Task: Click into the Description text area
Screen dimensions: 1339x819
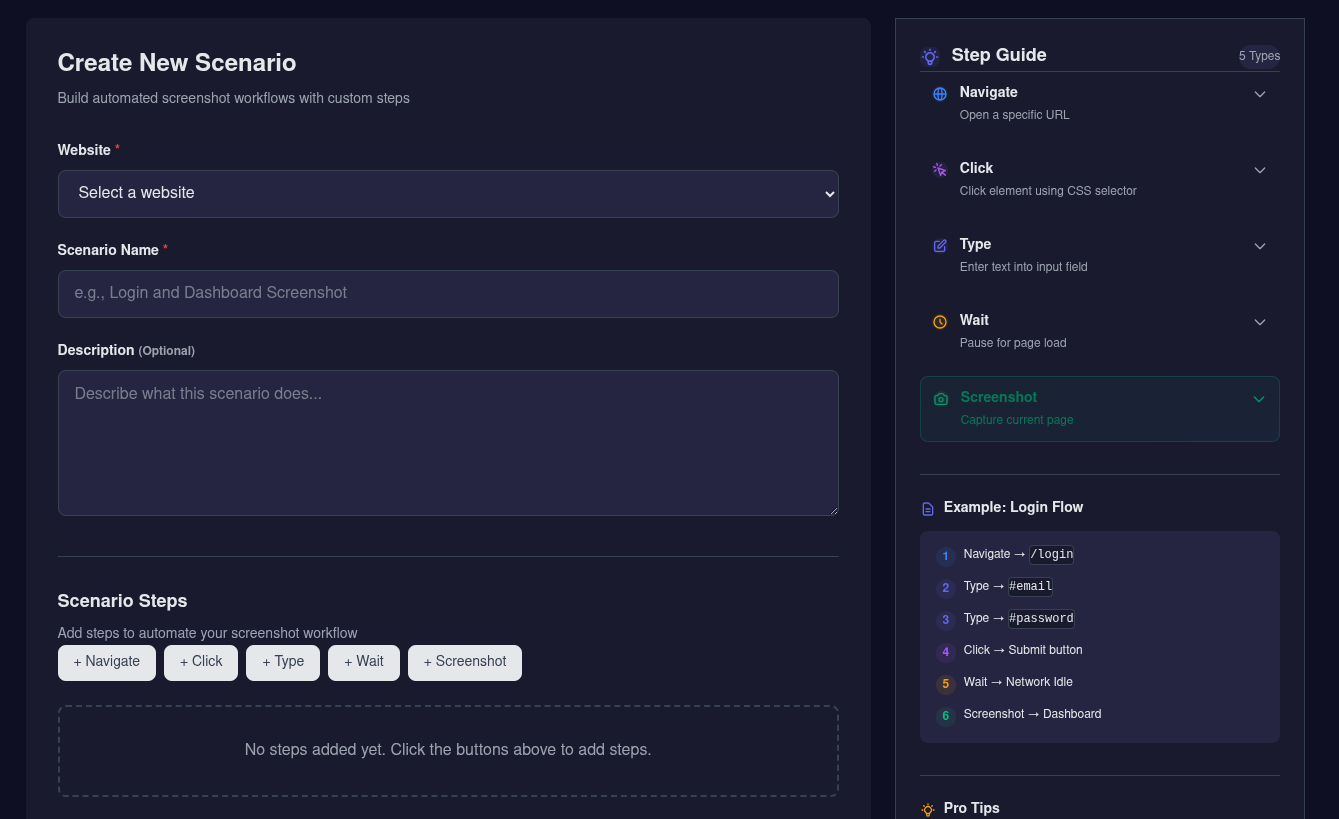Action: pos(448,443)
